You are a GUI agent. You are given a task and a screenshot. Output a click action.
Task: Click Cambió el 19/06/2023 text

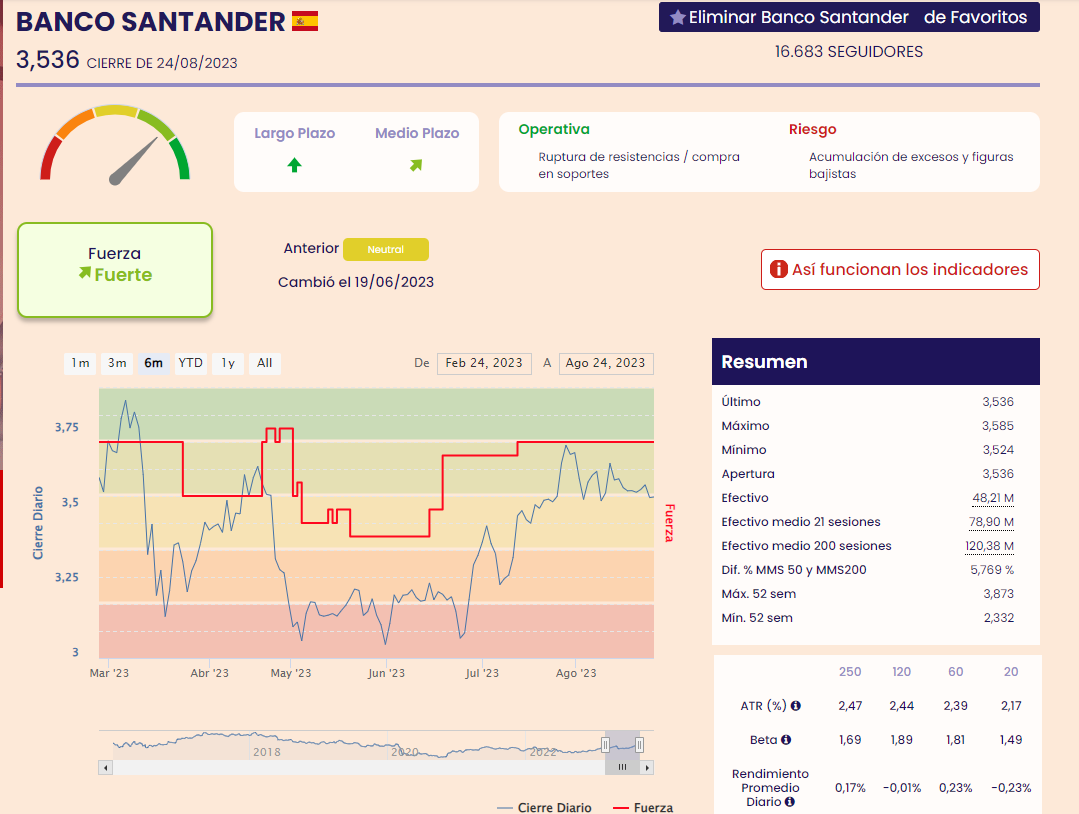coord(356,282)
